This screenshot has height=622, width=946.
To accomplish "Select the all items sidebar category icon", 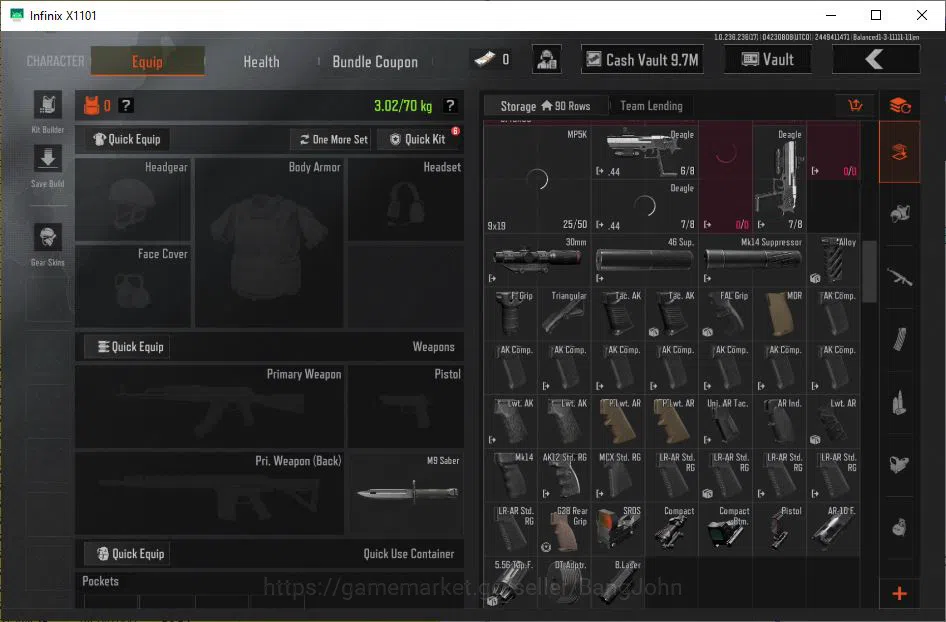I will 900,152.
